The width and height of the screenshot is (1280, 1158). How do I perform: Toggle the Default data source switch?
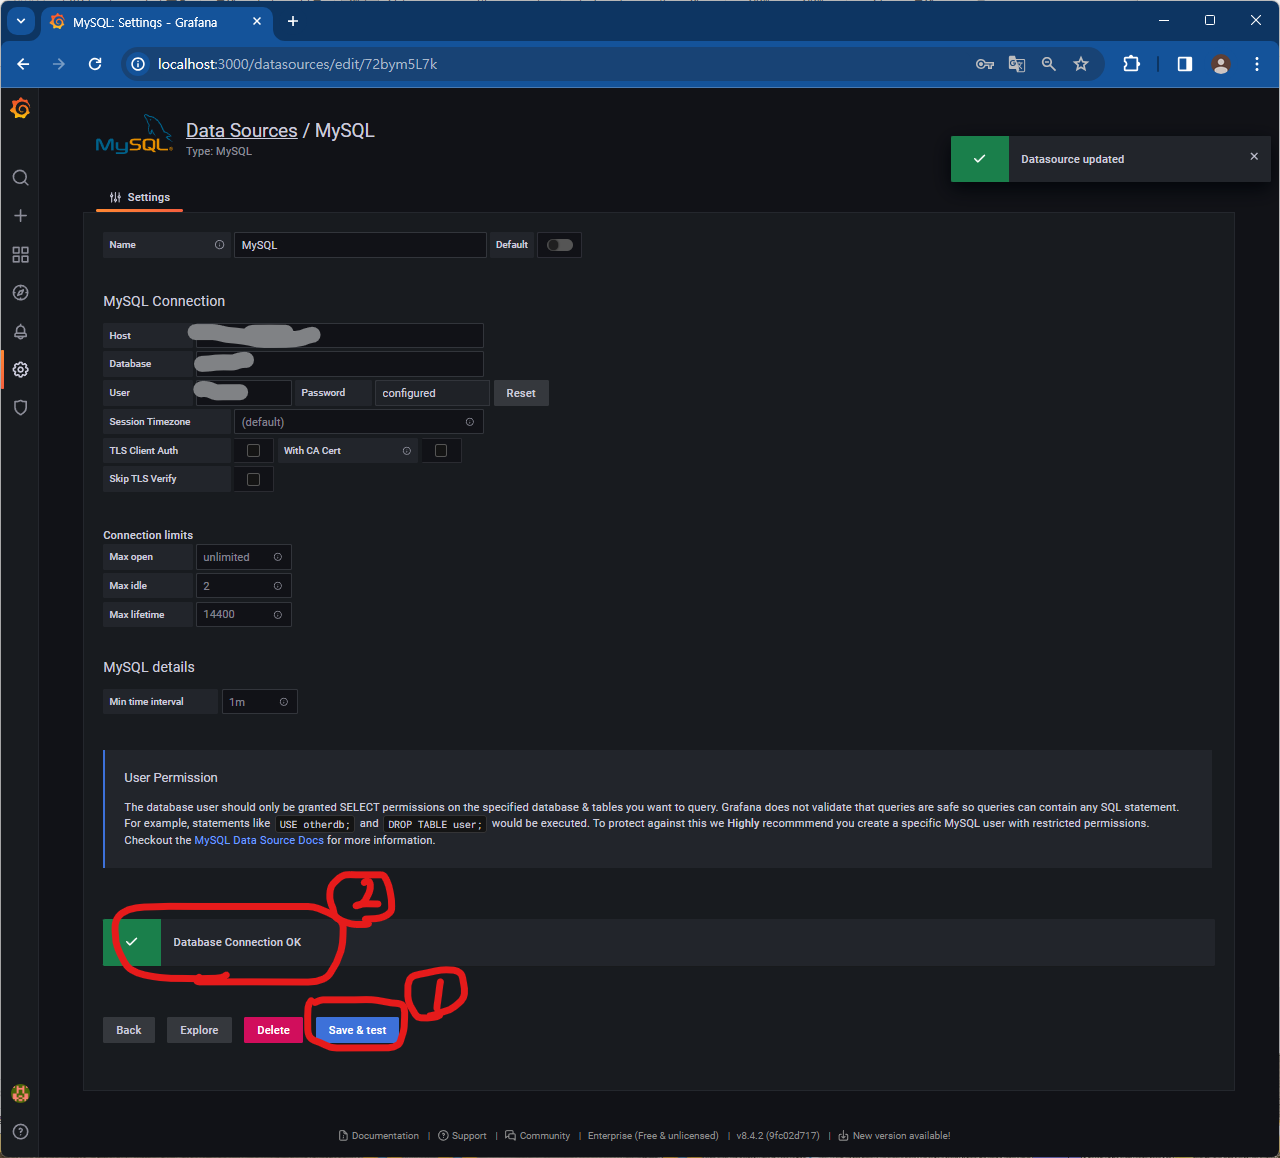coord(560,245)
